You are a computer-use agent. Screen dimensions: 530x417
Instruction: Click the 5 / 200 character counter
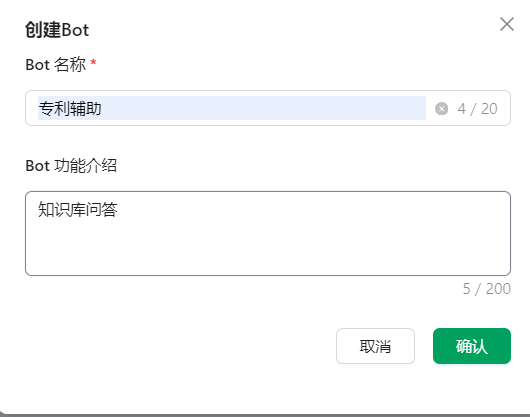[x=486, y=289]
